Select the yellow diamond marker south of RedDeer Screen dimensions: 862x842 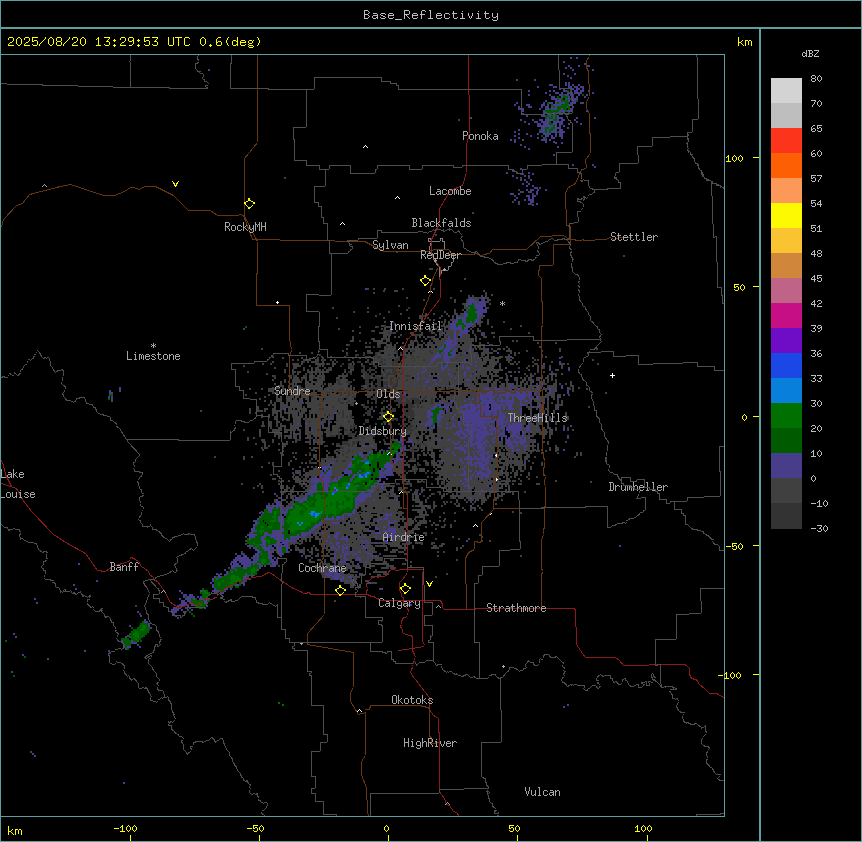(426, 281)
